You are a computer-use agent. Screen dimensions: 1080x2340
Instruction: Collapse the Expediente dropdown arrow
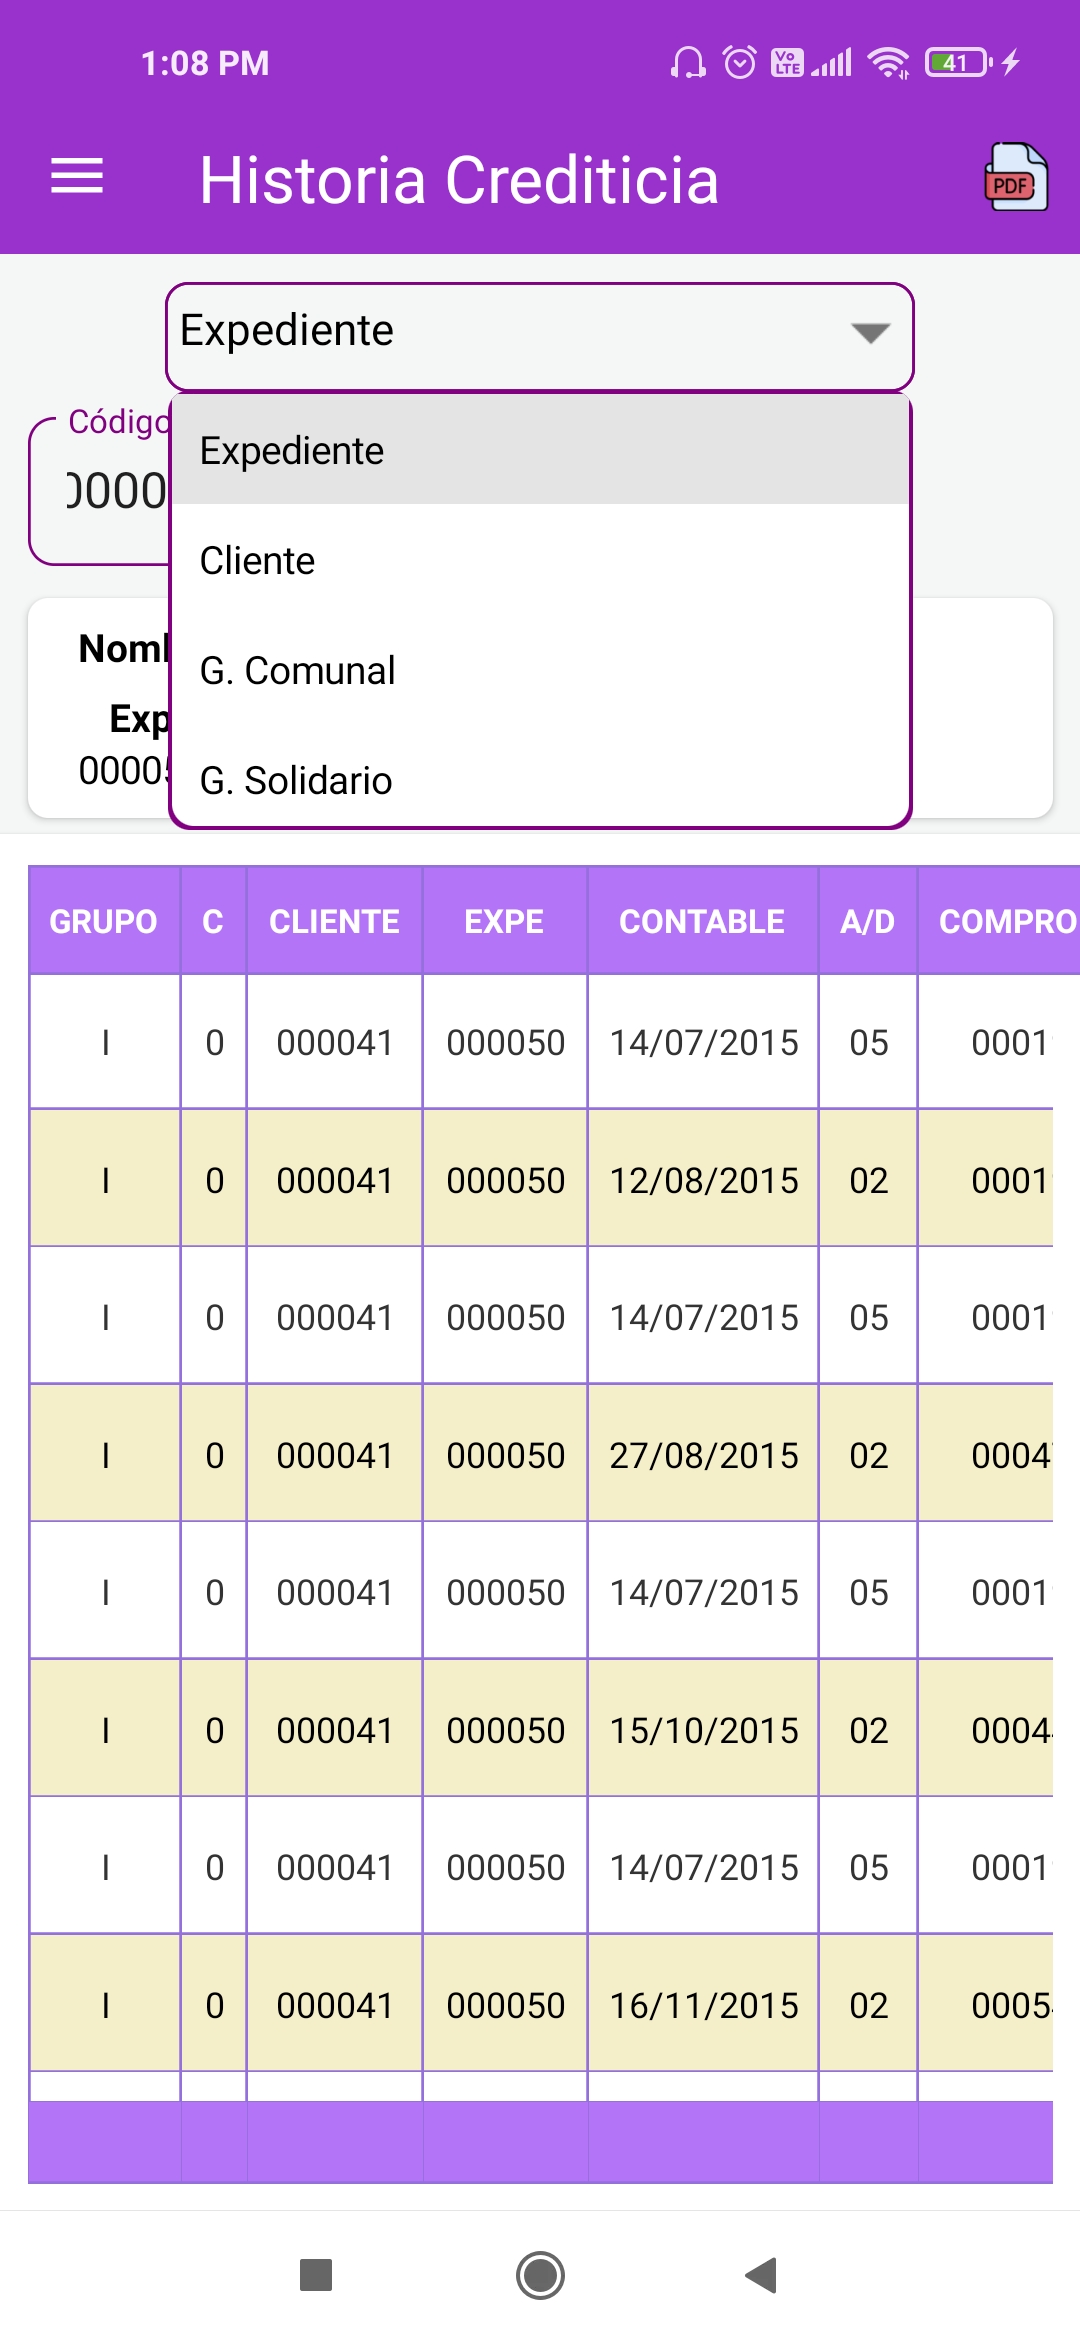(x=870, y=333)
